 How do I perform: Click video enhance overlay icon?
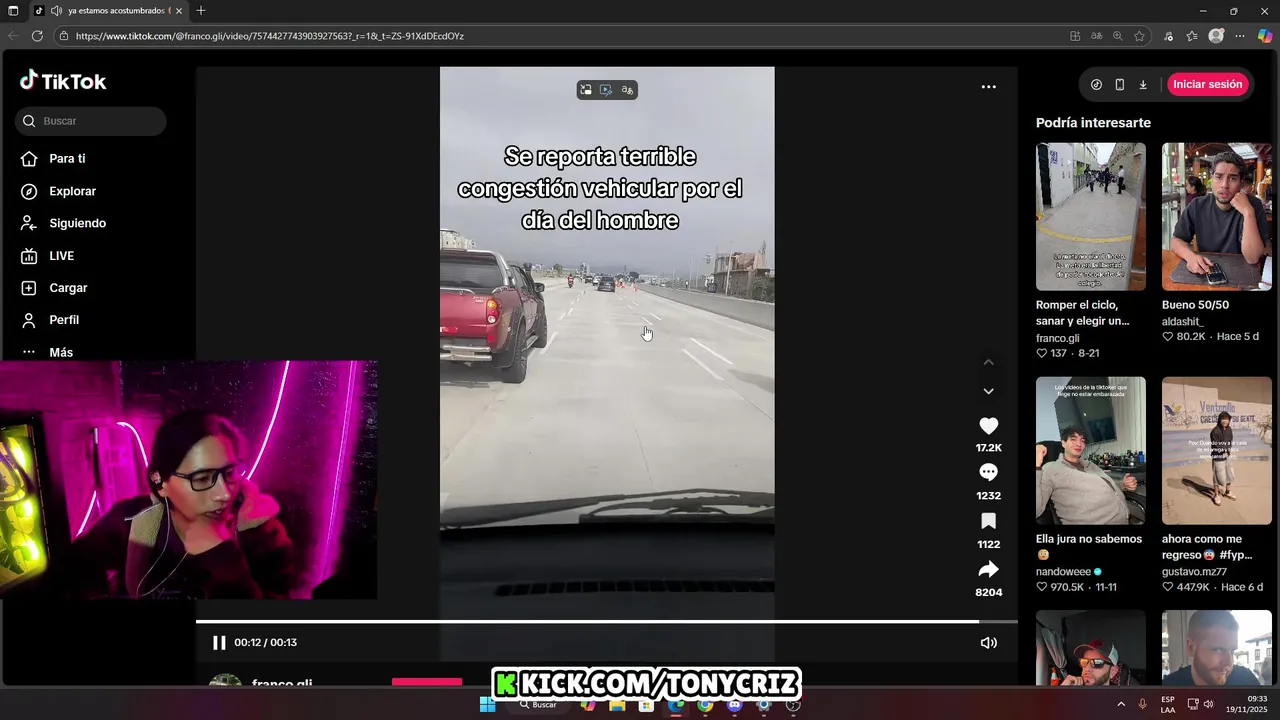[606, 90]
